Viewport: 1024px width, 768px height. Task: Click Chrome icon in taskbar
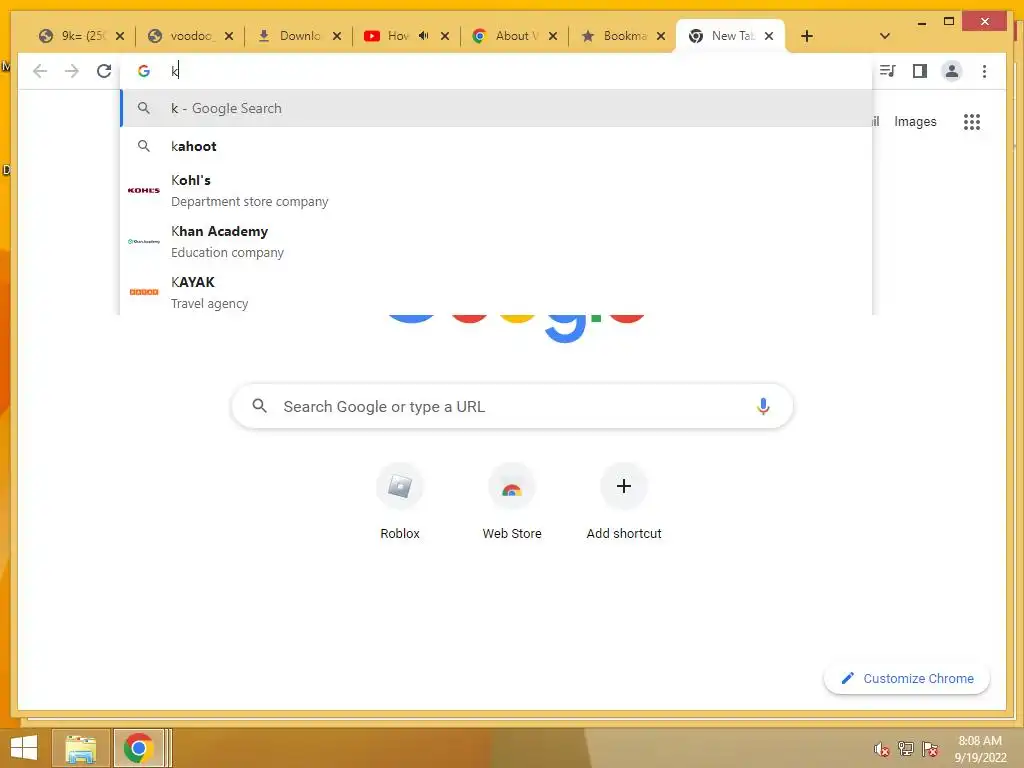[x=138, y=748]
